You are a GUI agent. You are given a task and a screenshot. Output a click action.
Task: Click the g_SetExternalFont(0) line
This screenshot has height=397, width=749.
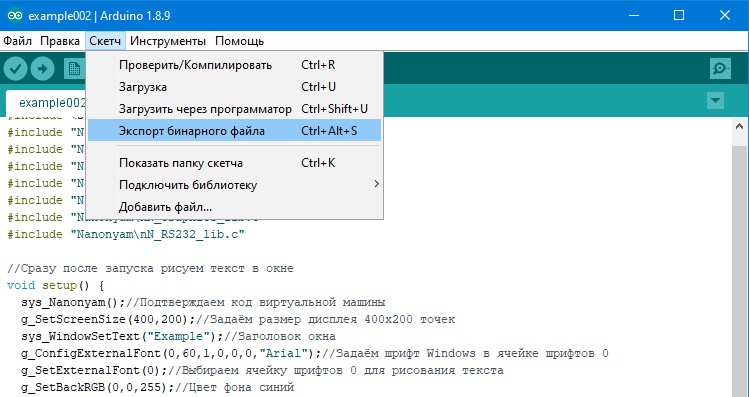click(262, 370)
